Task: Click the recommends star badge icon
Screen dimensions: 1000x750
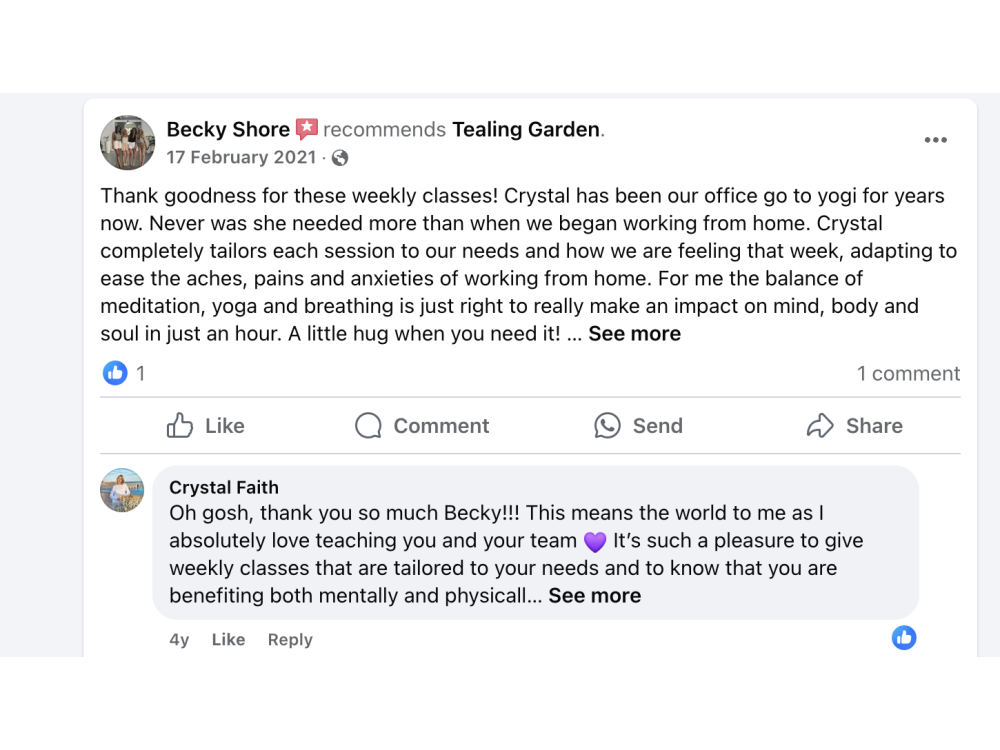Action: point(306,129)
